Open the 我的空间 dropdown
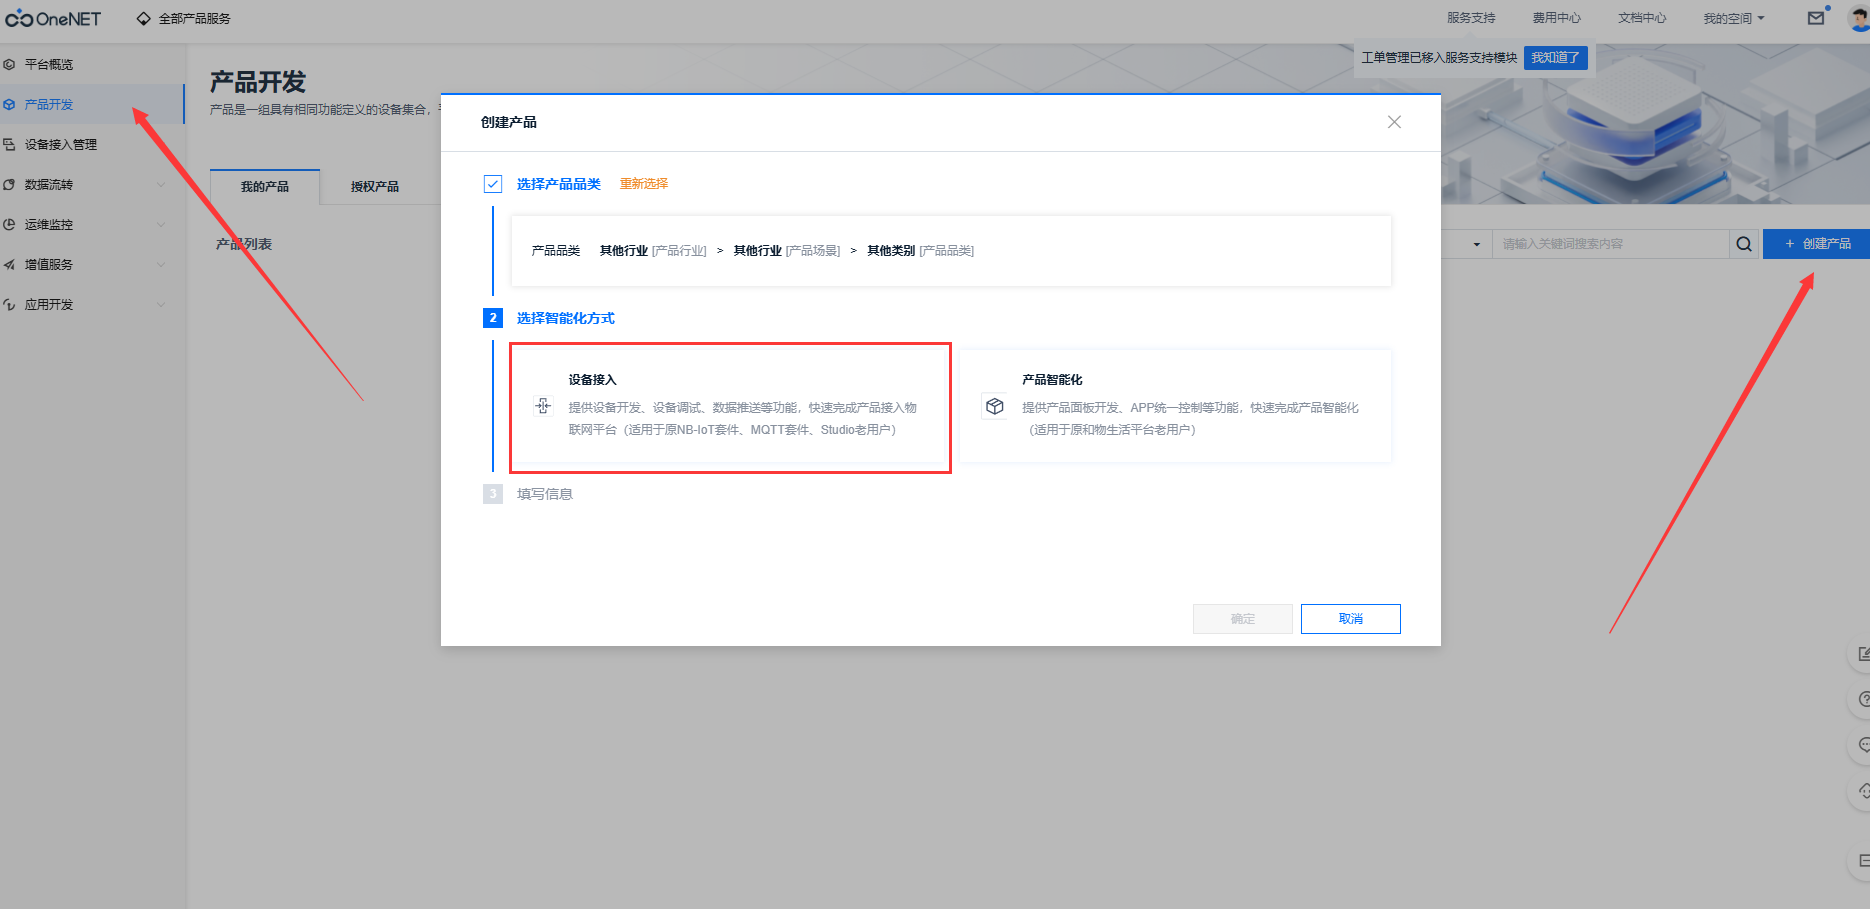Image resolution: width=1870 pixels, height=909 pixels. pyautogui.click(x=1733, y=18)
